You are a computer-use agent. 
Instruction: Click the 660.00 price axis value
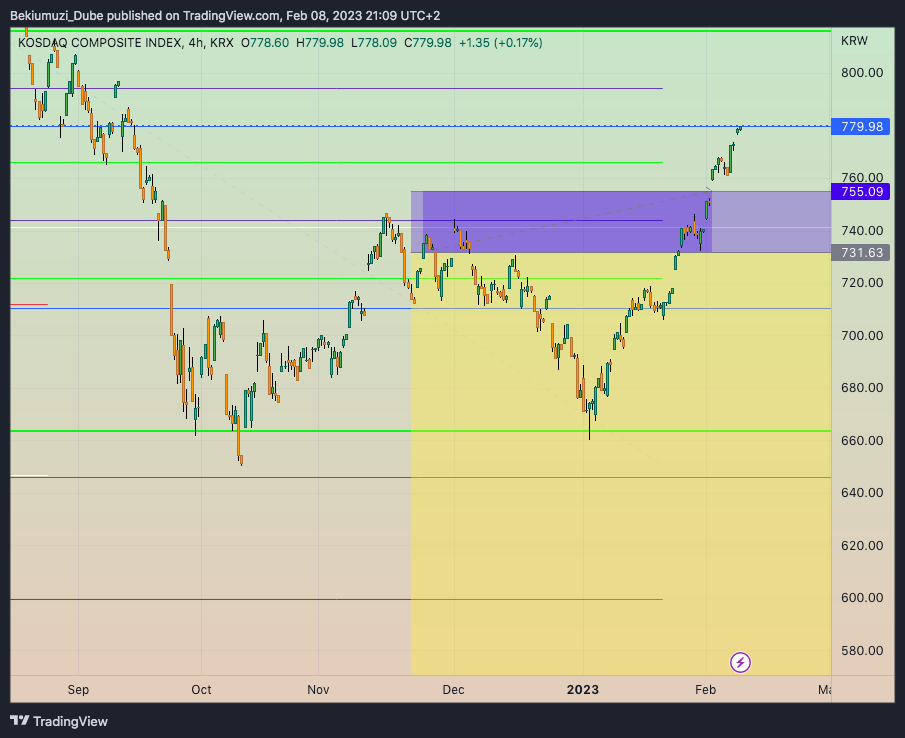pos(862,441)
